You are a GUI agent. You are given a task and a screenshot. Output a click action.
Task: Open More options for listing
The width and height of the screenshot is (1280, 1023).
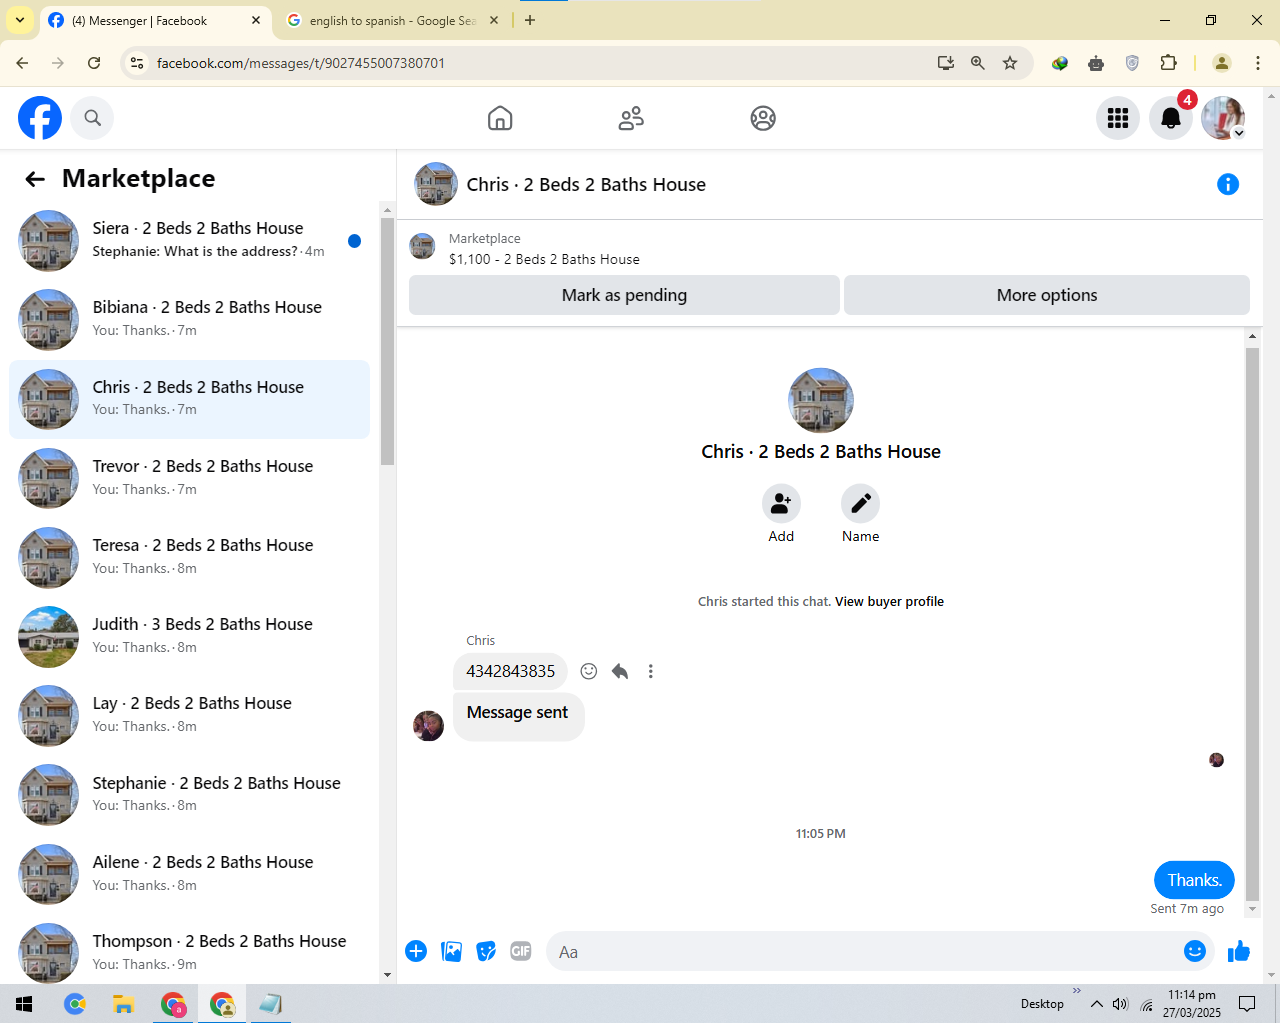tap(1047, 295)
